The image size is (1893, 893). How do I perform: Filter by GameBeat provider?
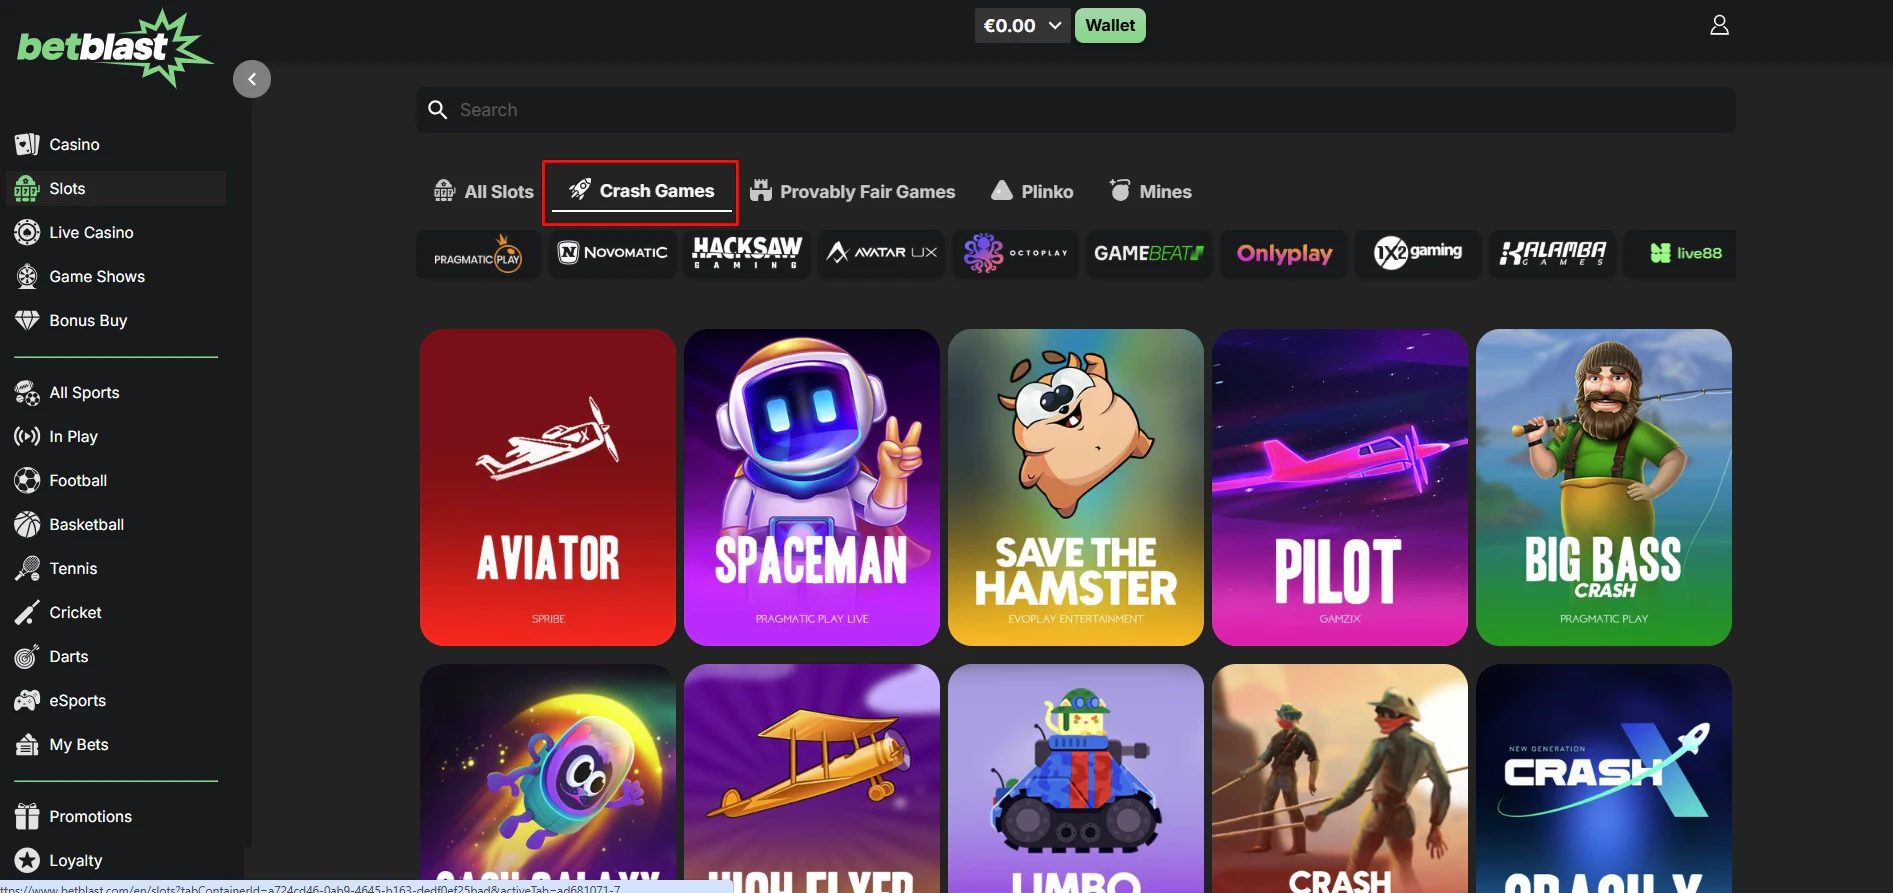click(1149, 253)
